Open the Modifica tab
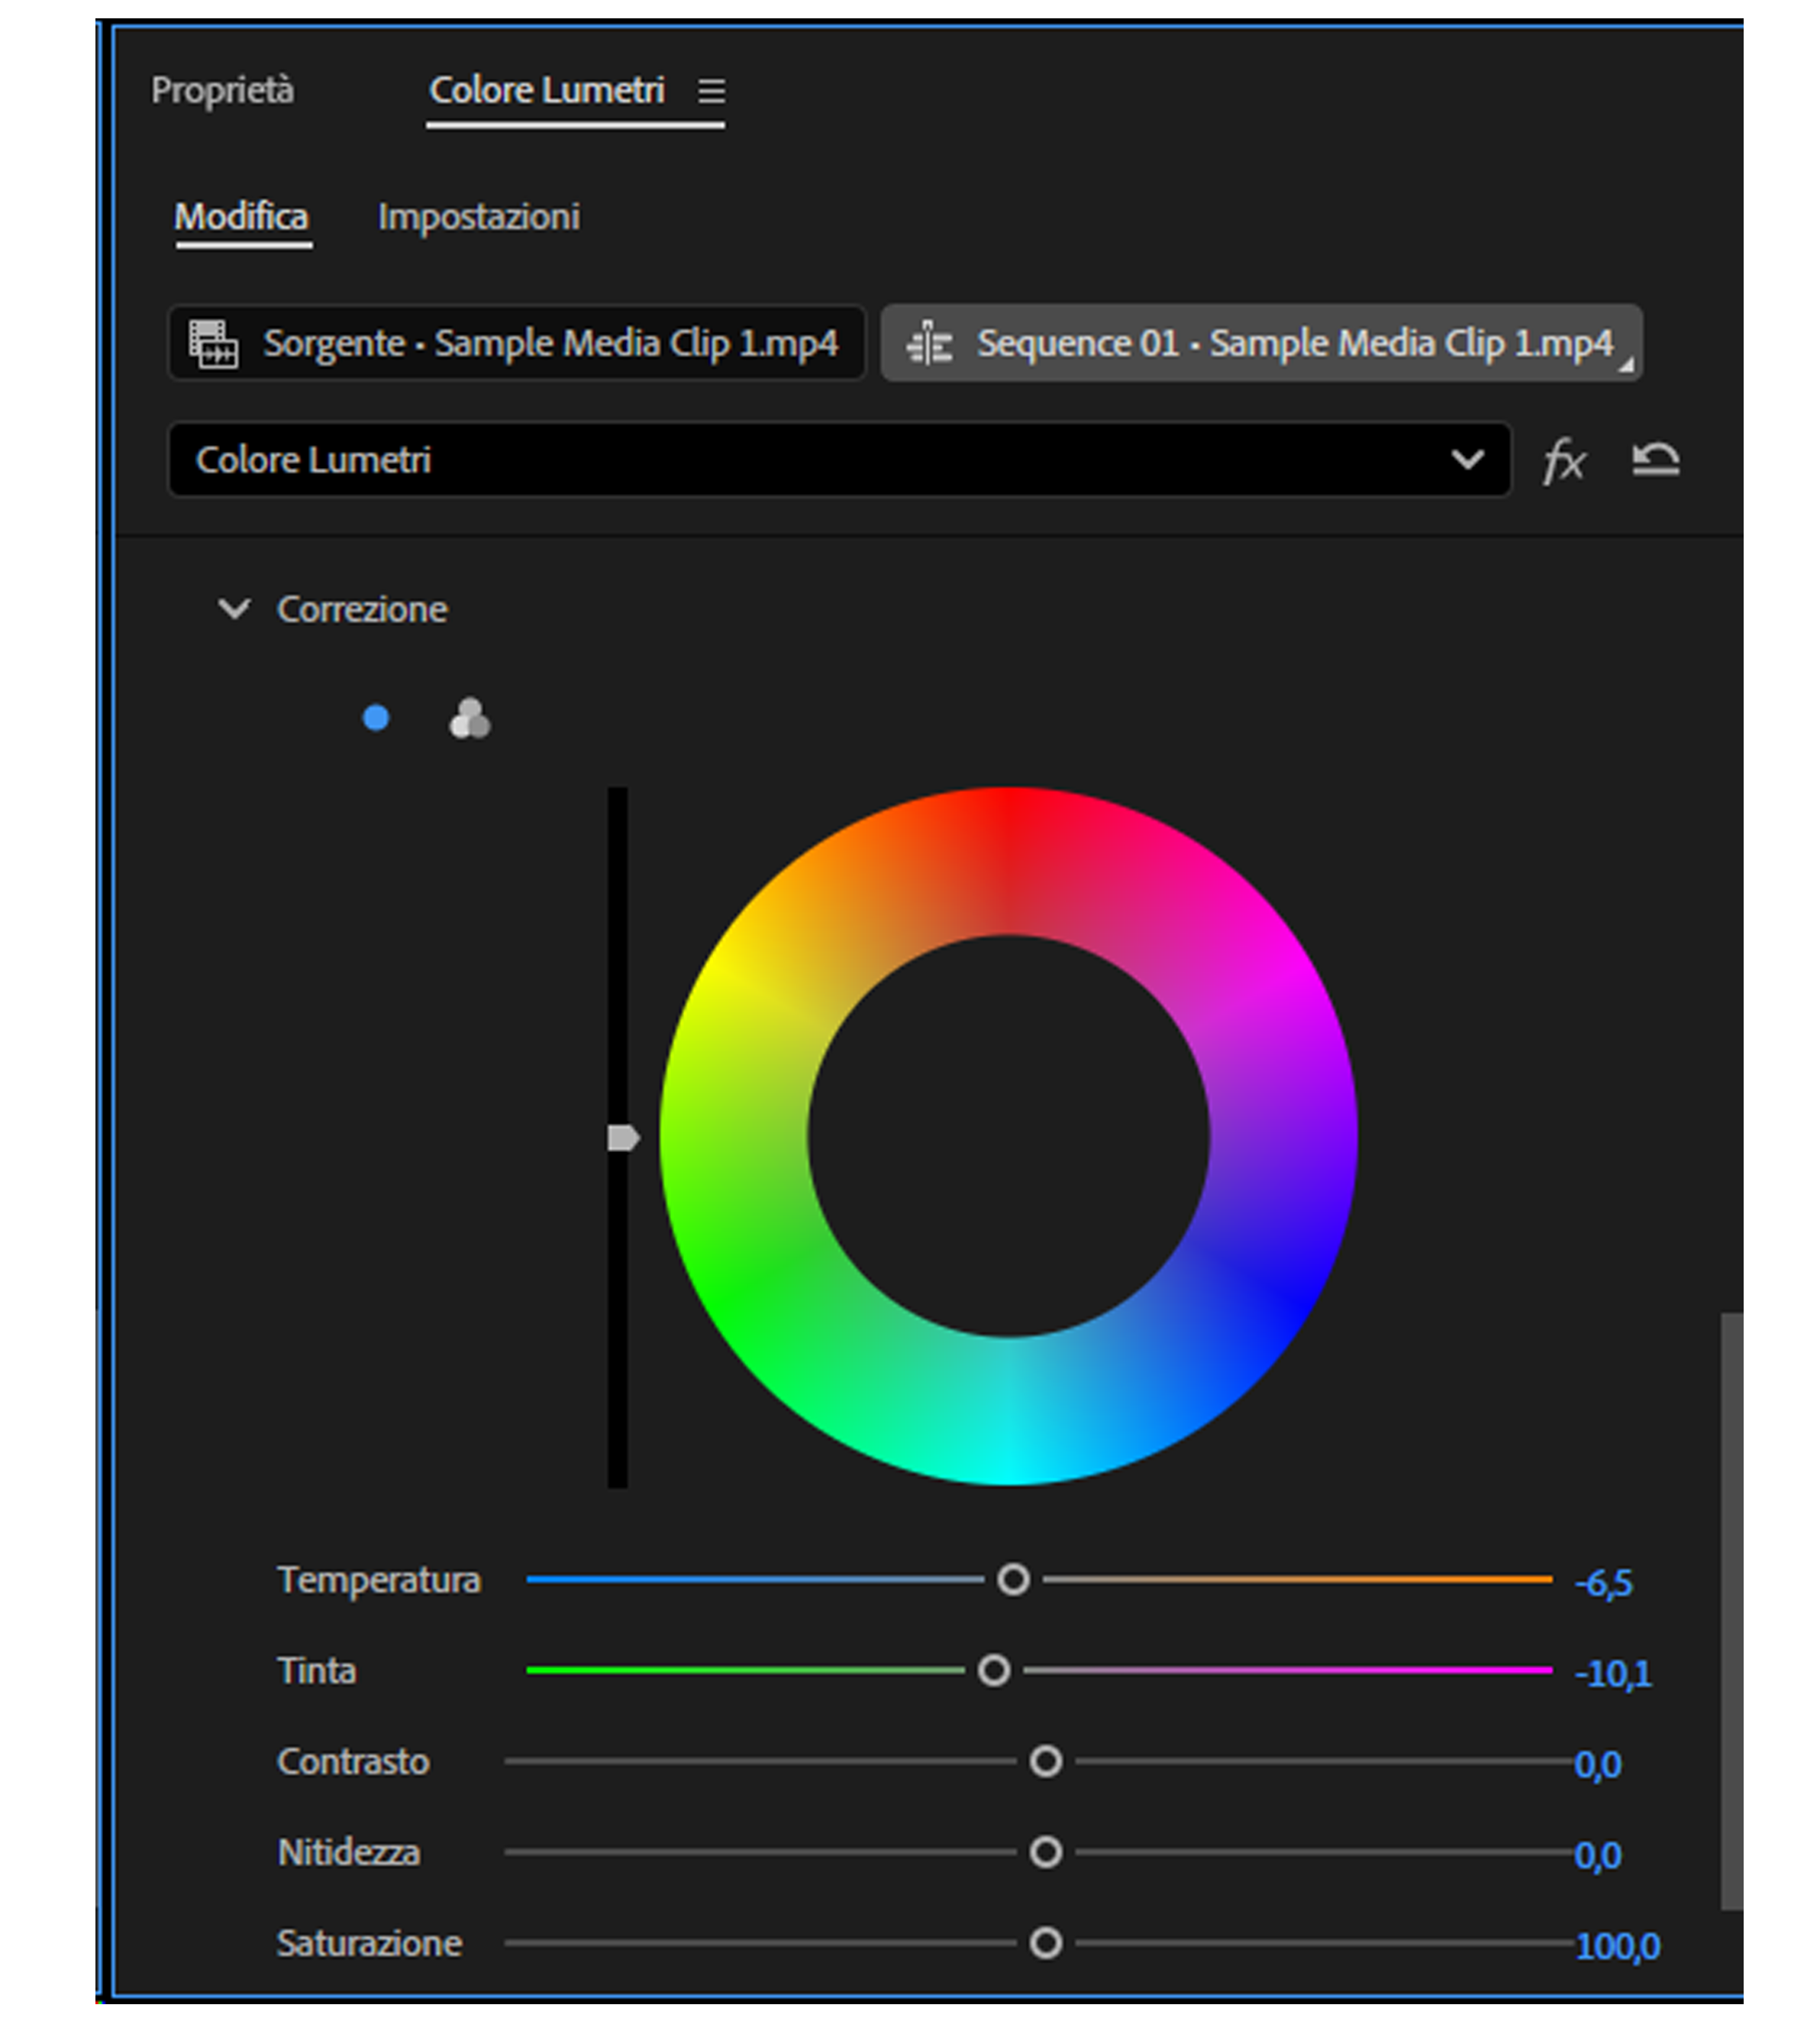The height and width of the screenshot is (2021, 1820). [241, 217]
